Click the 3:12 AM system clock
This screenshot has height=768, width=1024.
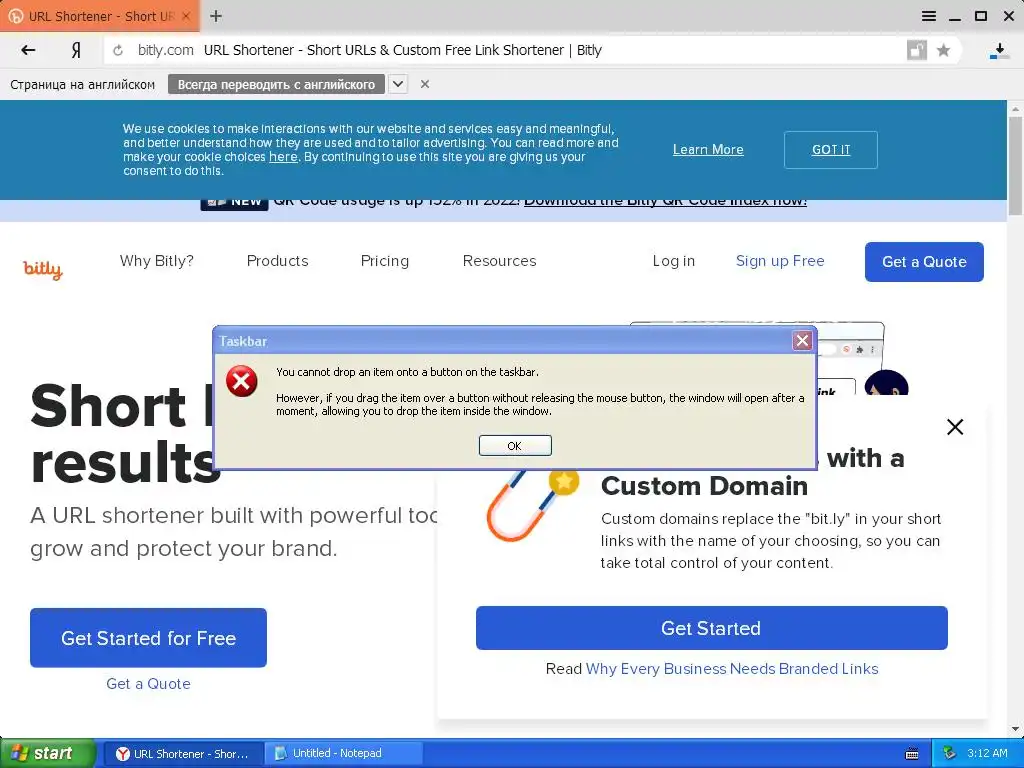click(x=987, y=753)
